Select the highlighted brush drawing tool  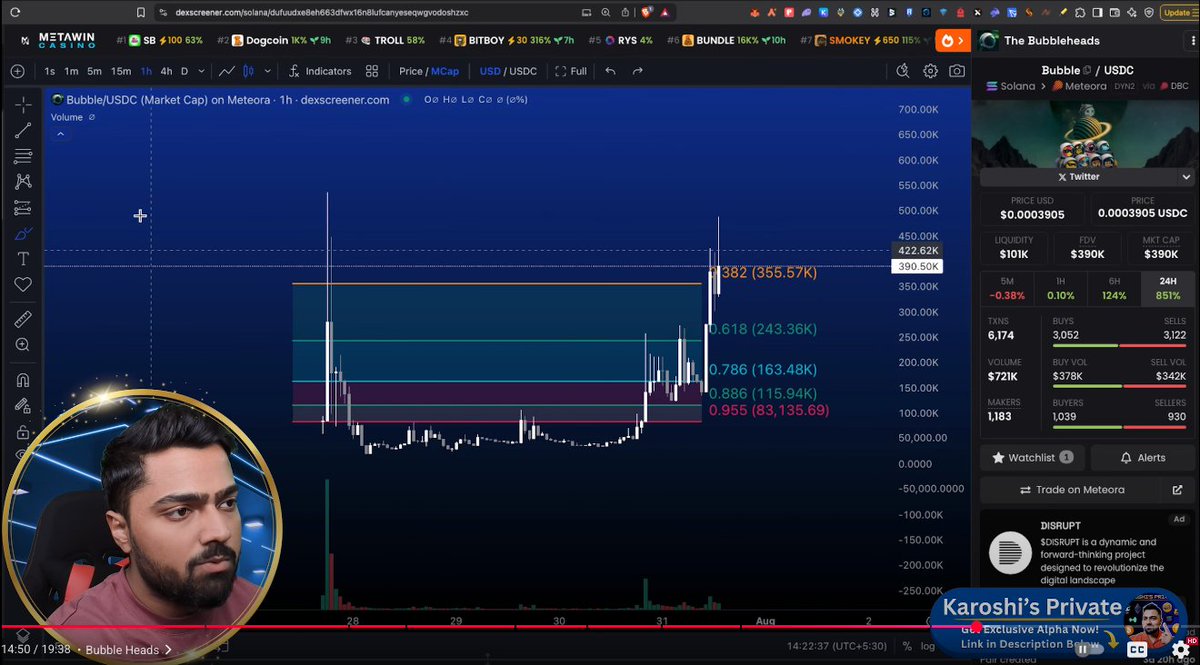(x=23, y=234)
